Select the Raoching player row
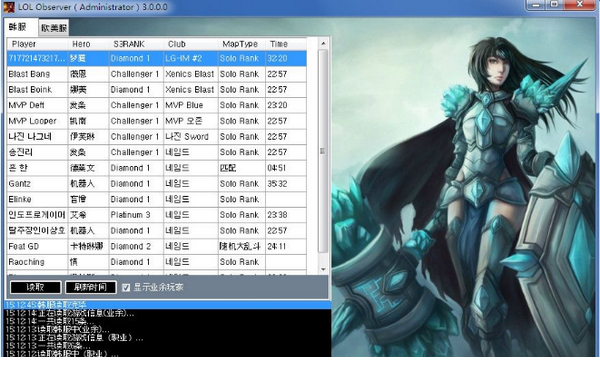600x371 pixels. pos(157,262)
